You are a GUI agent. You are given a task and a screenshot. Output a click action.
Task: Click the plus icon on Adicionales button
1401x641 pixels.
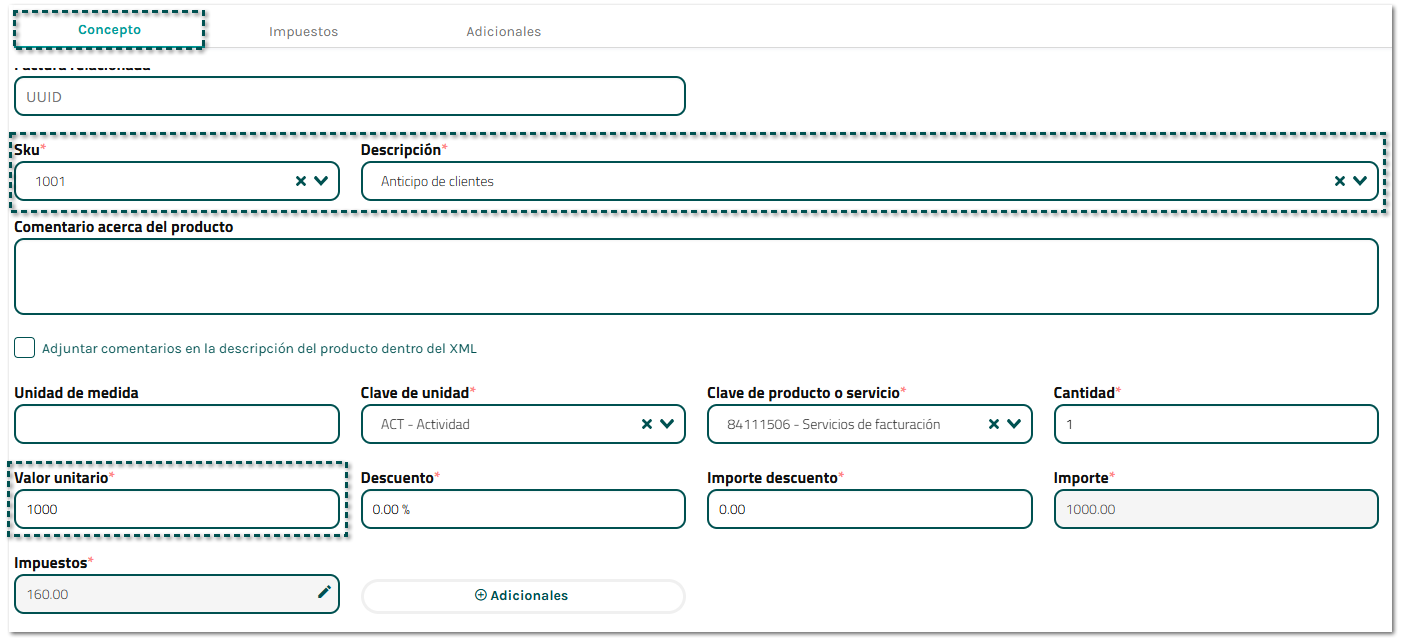pos(480,595)
